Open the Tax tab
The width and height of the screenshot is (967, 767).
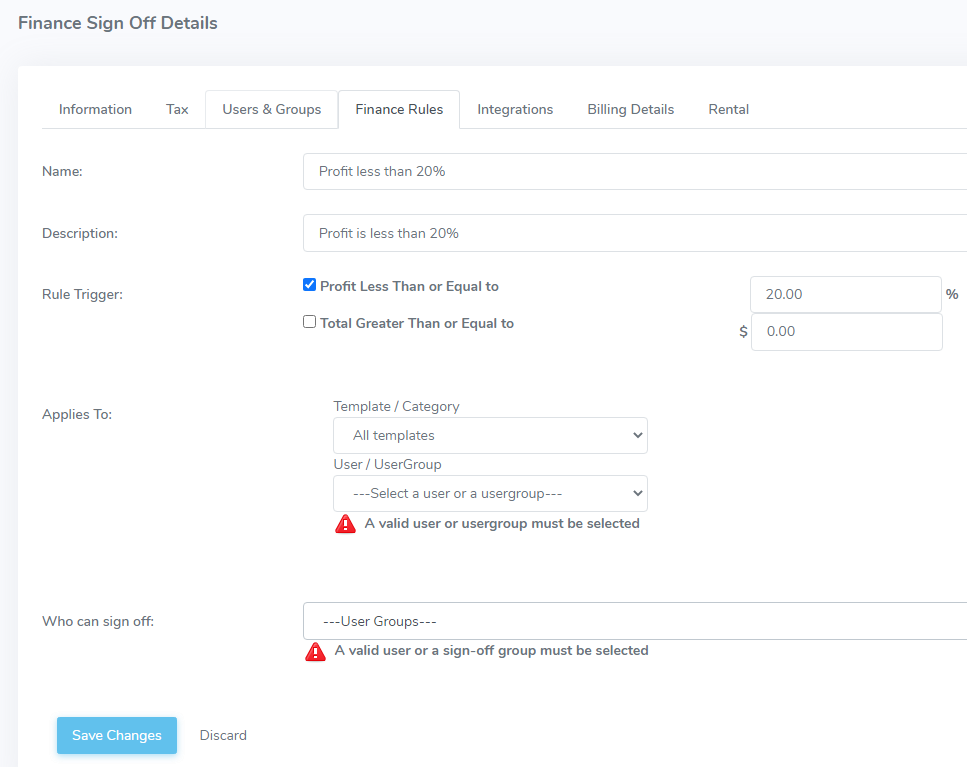point(177,109)
